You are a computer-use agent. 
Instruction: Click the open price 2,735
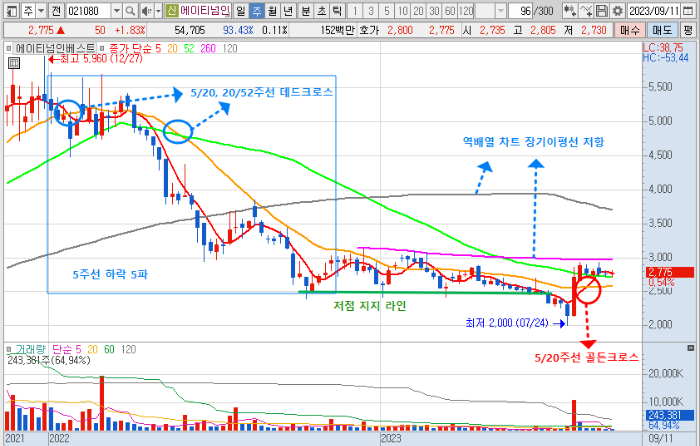(492, 30)
